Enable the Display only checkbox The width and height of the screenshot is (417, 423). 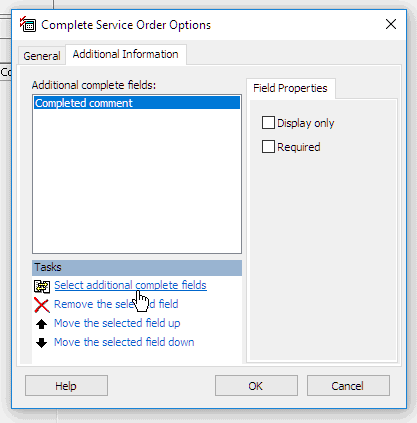coord(268,123)
